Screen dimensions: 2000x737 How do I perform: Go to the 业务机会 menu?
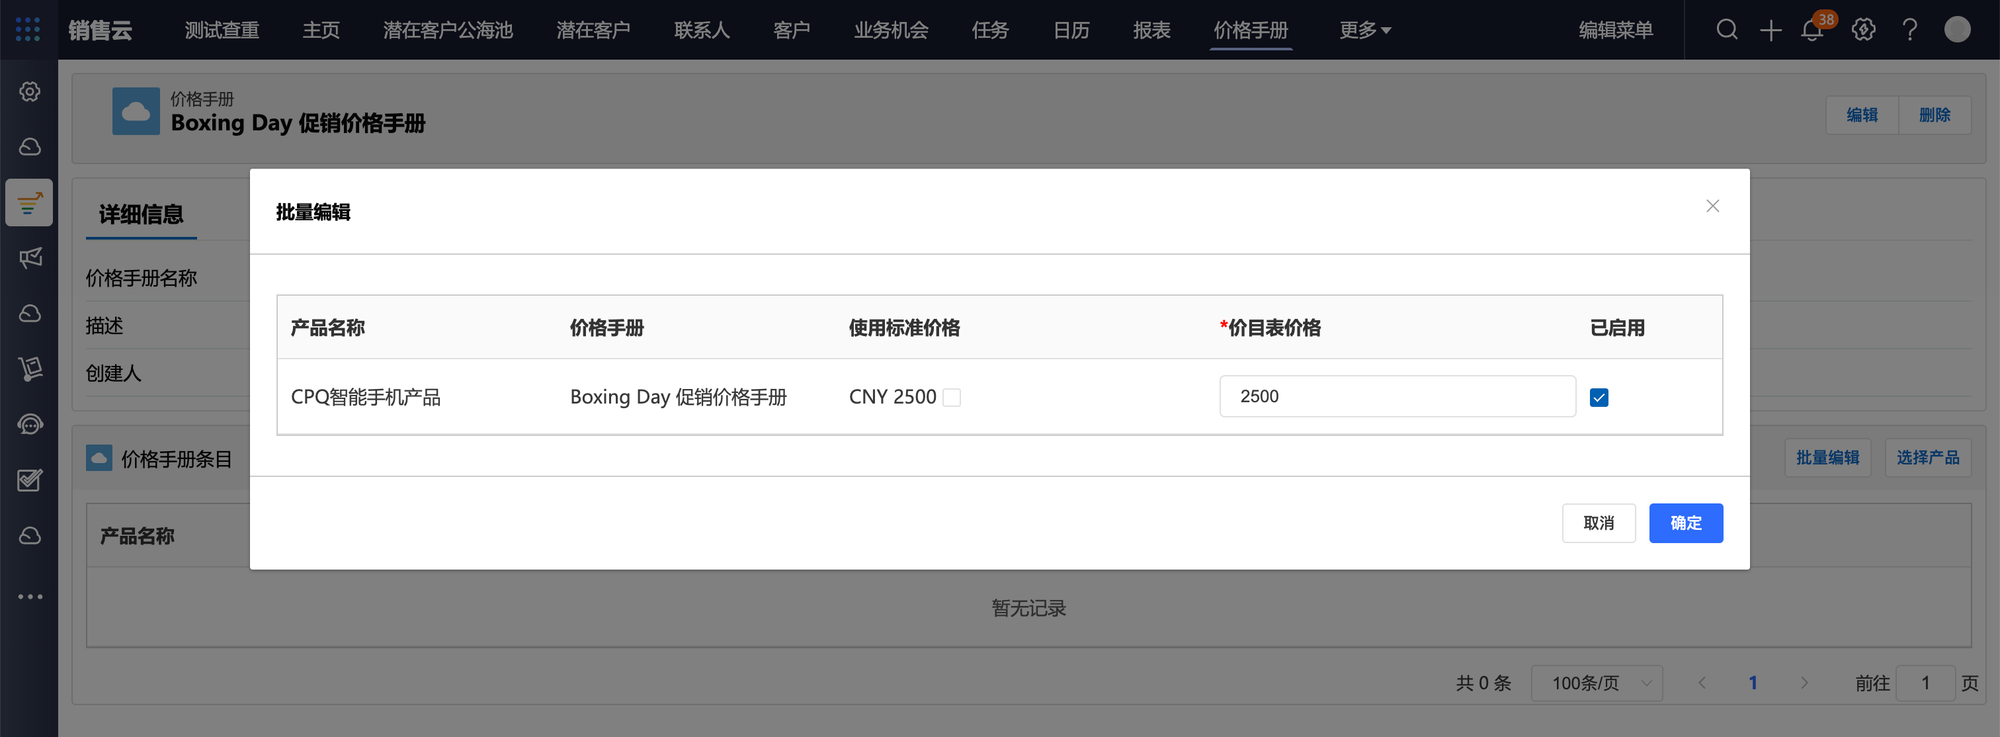pos(891,30)
